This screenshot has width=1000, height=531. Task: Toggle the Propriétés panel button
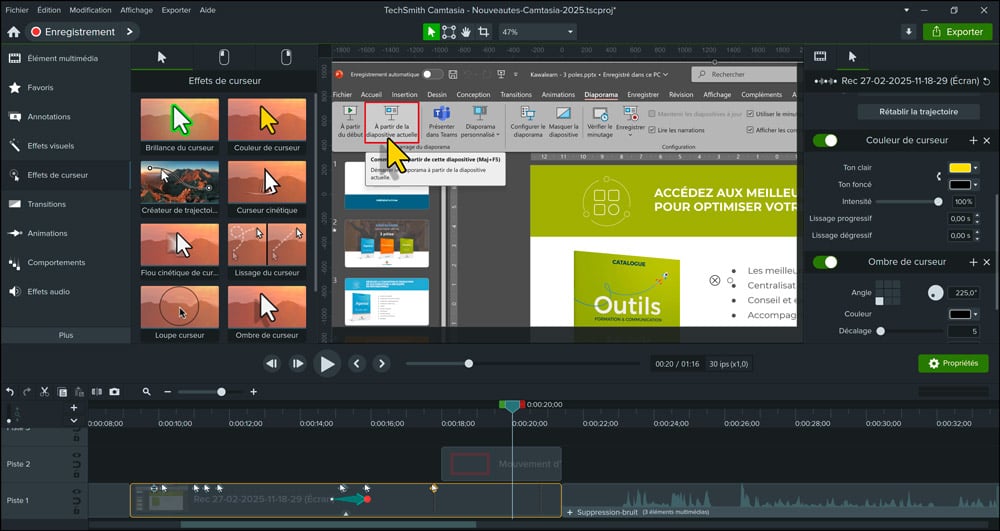pos(953,363)
